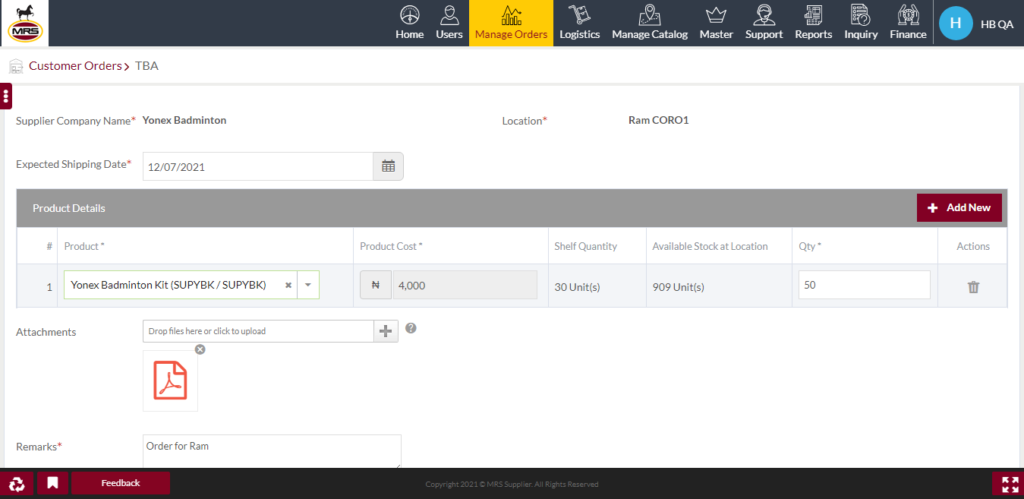
Task: Click the Naira currency symbol box
Action: (x=376, y=285)
